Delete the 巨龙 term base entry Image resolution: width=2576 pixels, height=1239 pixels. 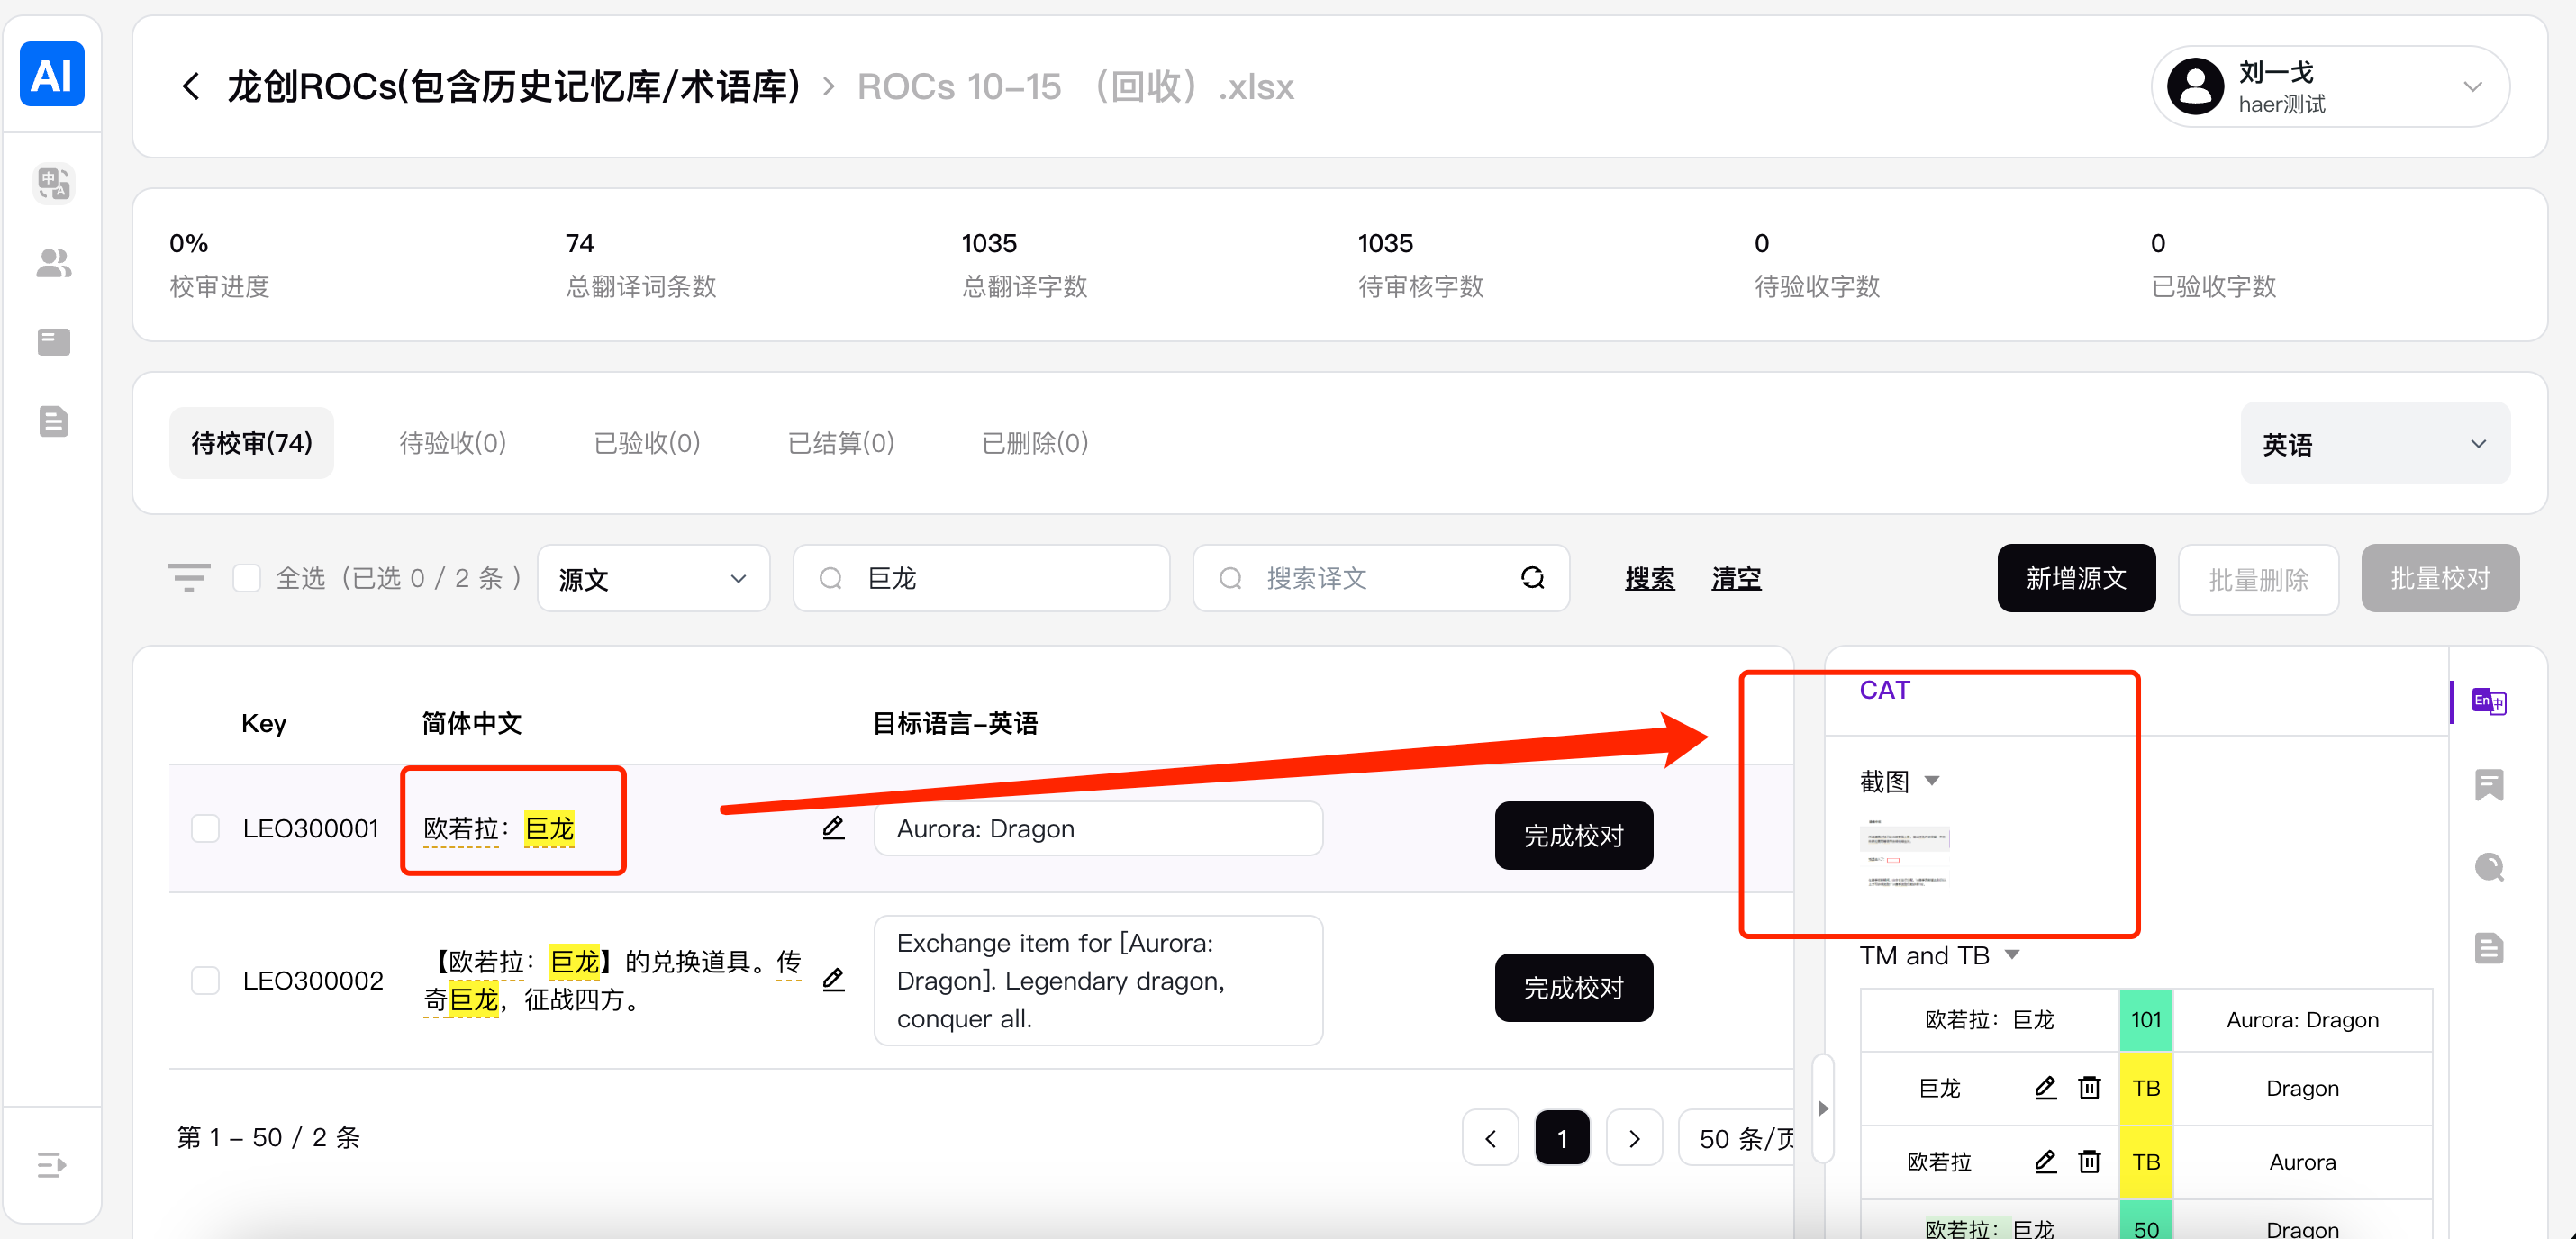2089,1088
